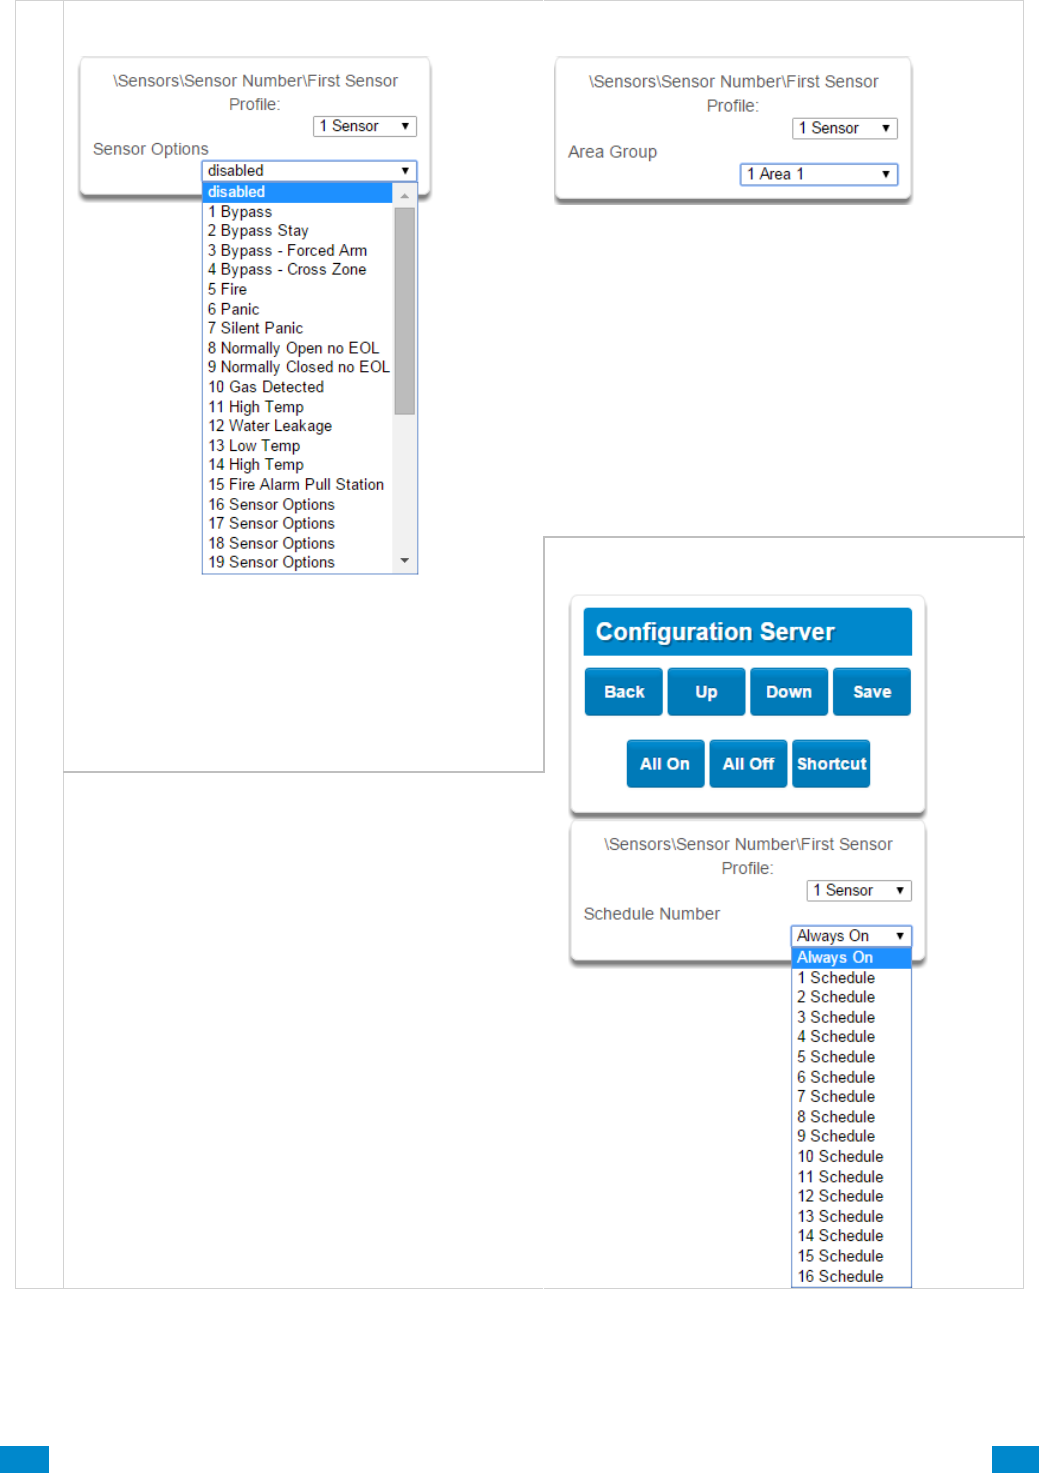Open the Profile dropdown in Schedule Number panel
The height and width of the screenshot is (1473, 1039).
click(x=859, y=890)
